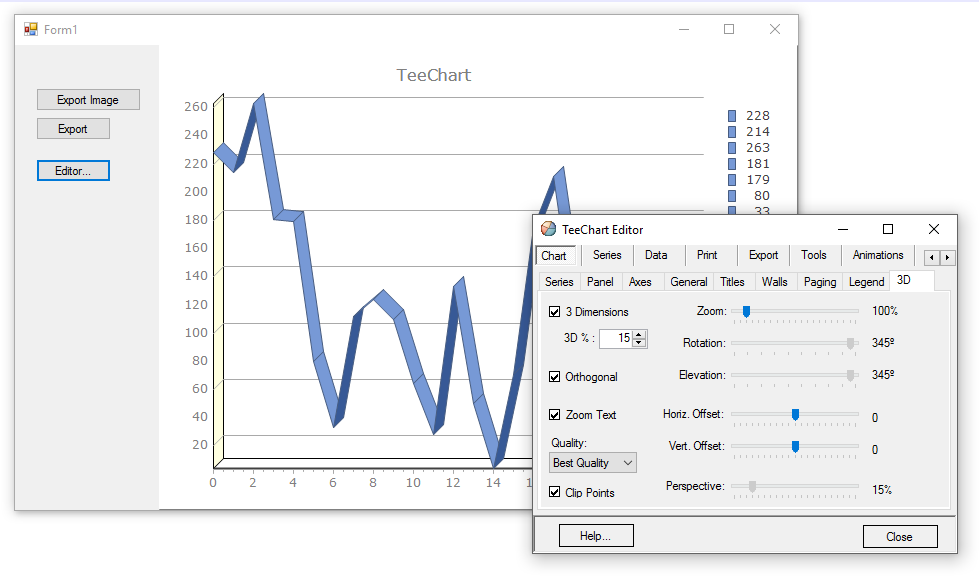Open the Quality dropdown list
This screenshot has width=979, height=579.
tap(593, 463)
